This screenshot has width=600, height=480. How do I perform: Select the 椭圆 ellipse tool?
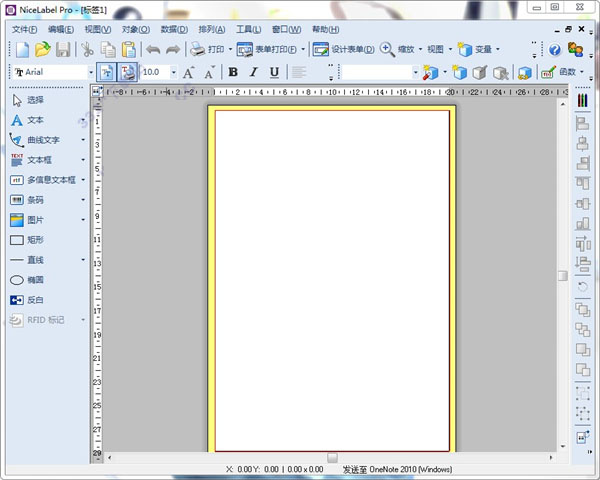[x=35, y=280]
